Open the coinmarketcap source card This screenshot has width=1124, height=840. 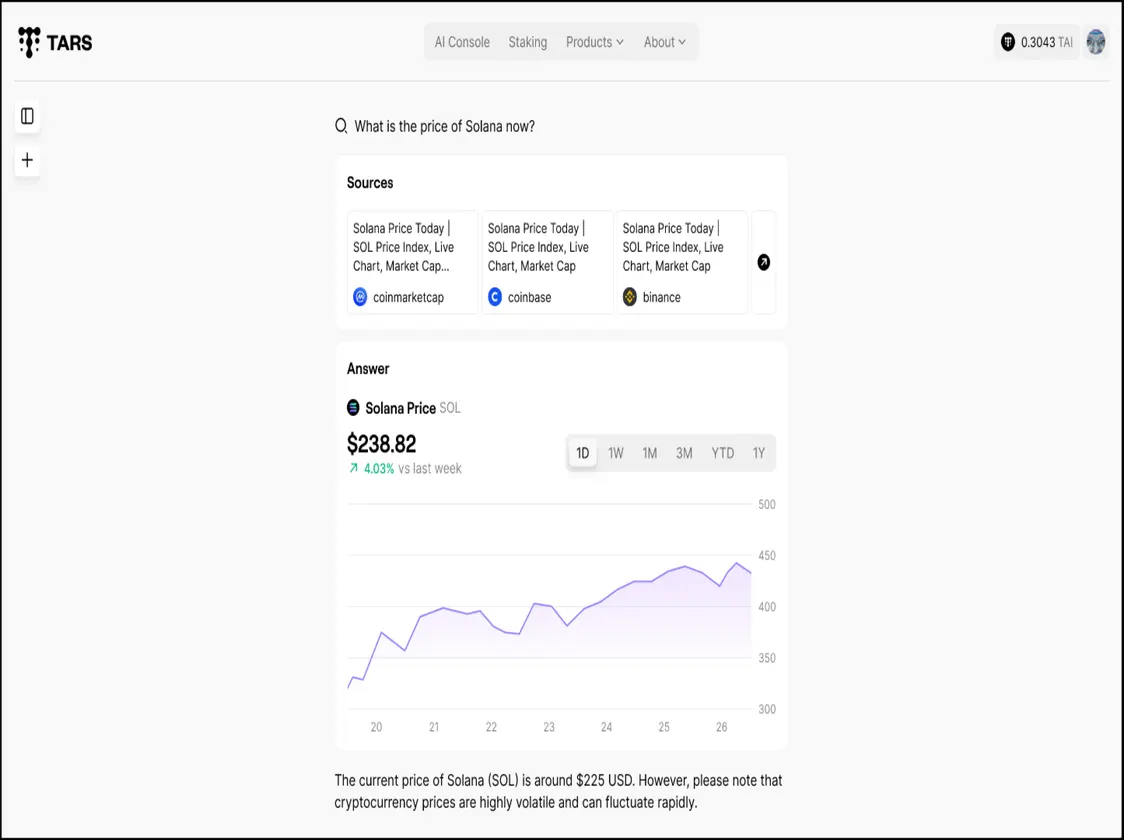click(x=412, y=262)
